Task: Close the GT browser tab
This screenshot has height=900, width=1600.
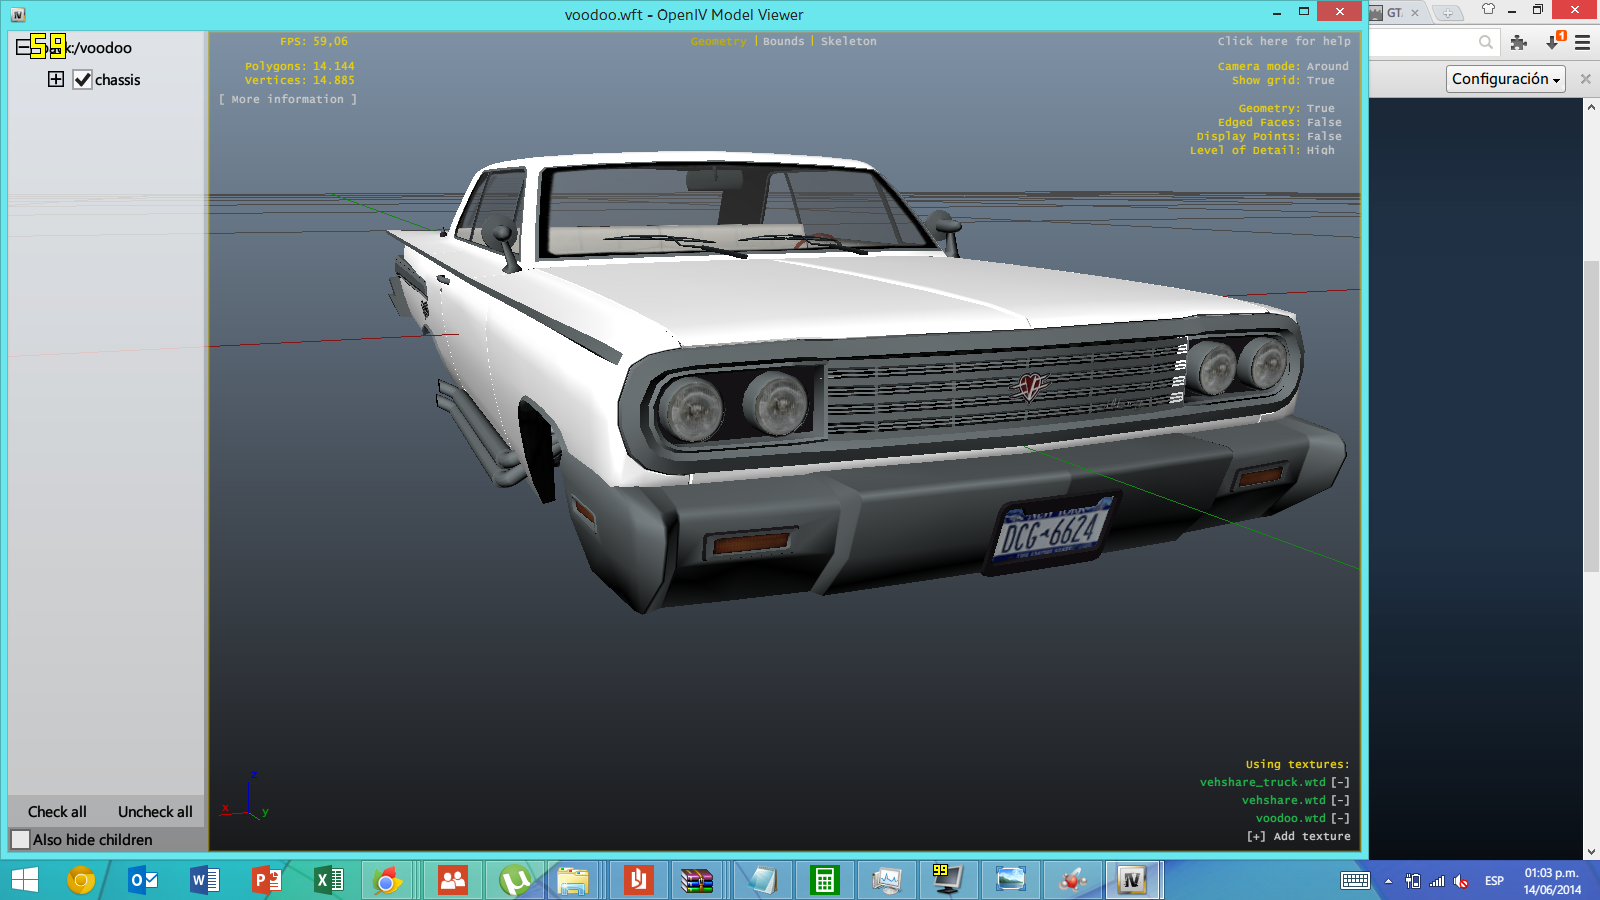Action: [1415, 13]
